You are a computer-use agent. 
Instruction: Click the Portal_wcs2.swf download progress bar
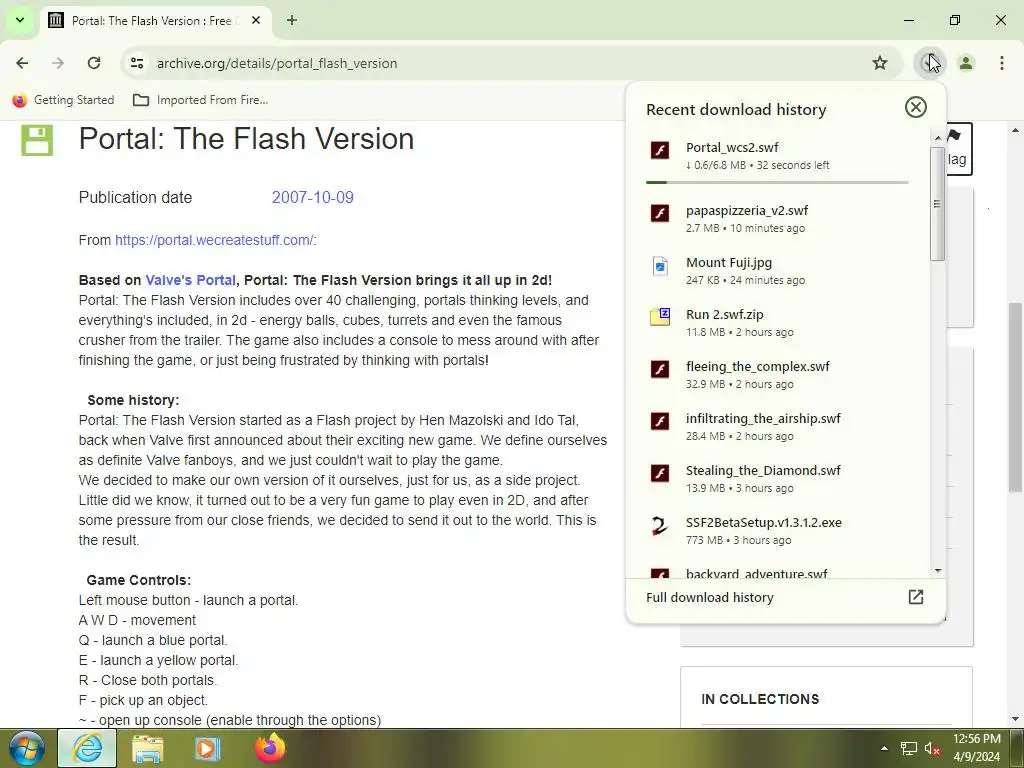coord(777,182)
